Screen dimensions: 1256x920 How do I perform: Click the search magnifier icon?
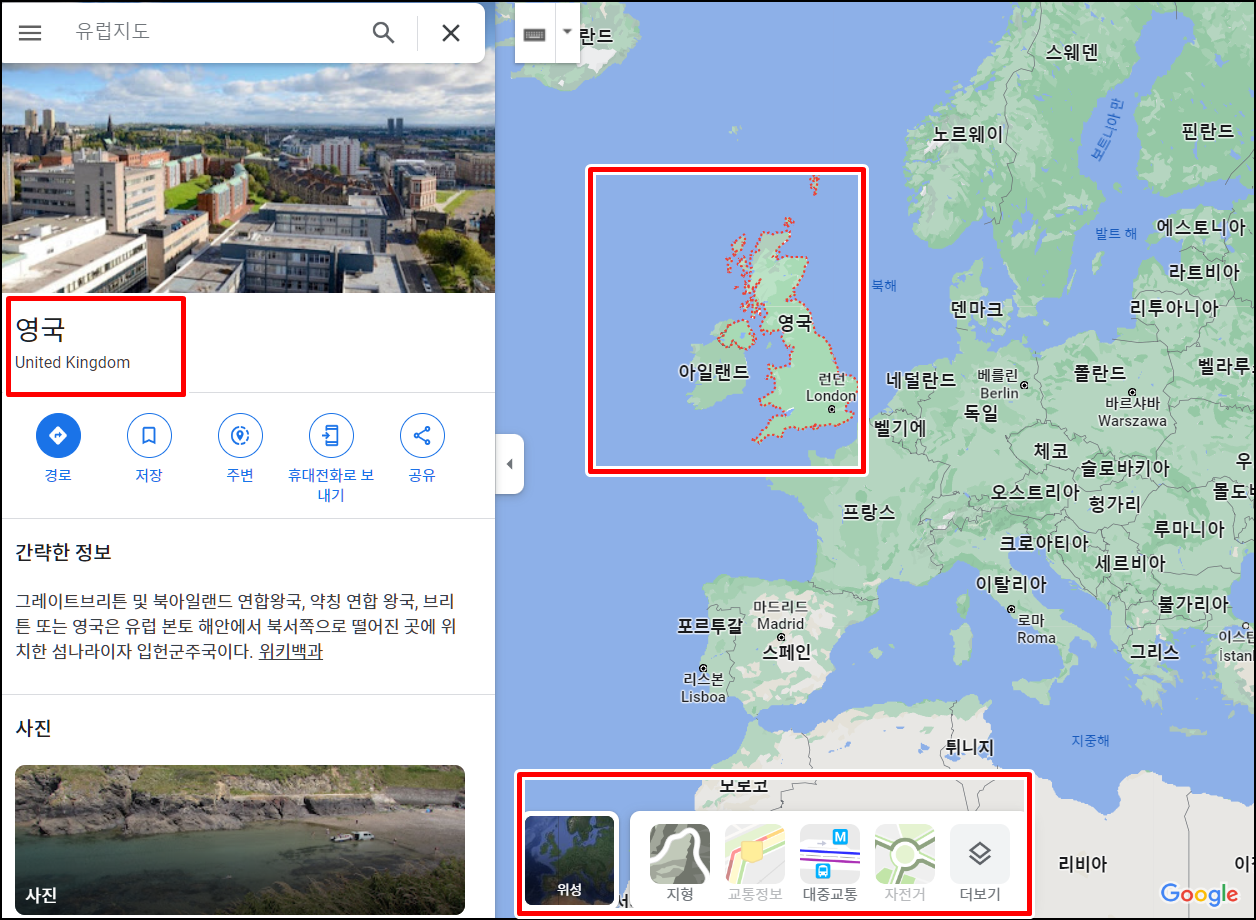(x=383, y=33)
